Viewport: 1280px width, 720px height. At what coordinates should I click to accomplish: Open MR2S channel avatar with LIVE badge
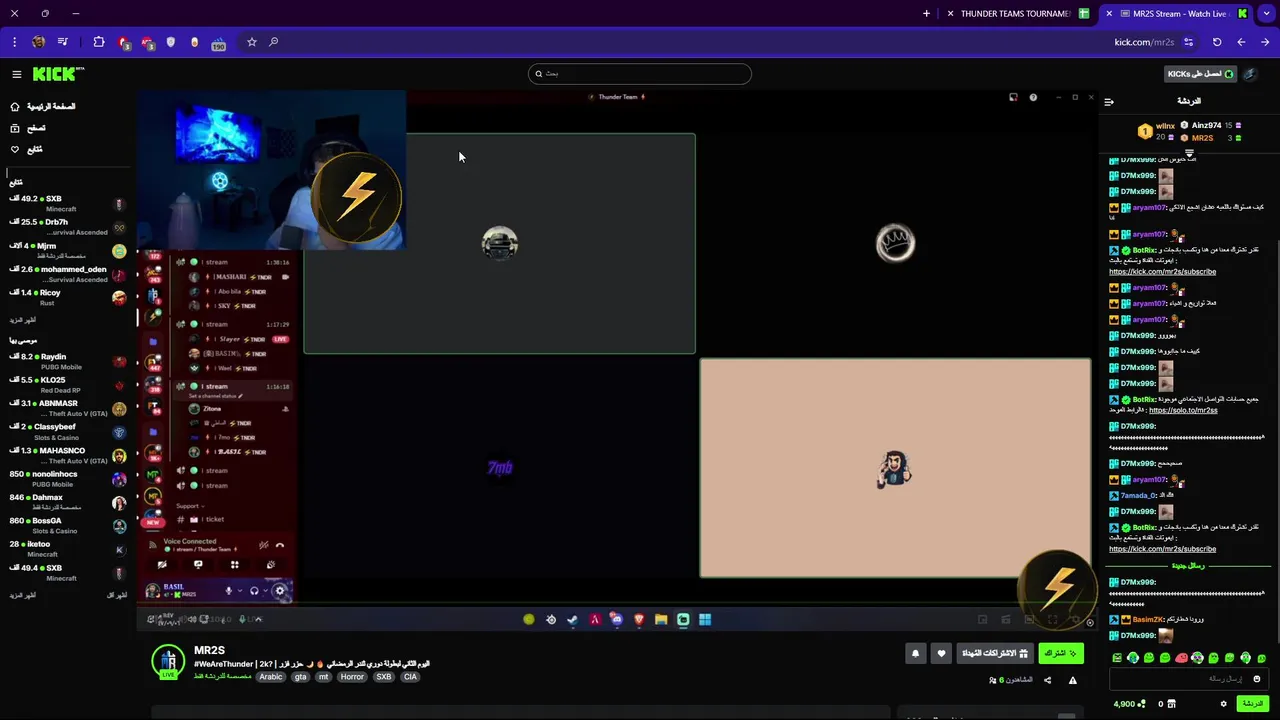[168, 662]
